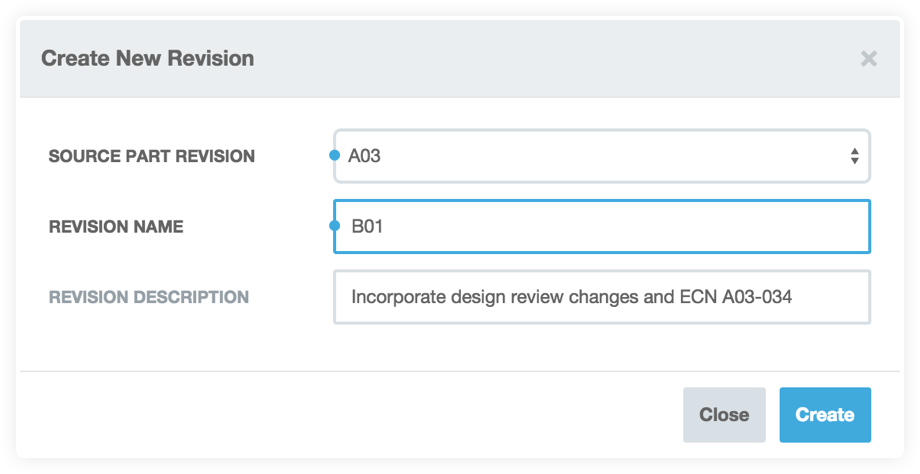Focus the Revision Name input field

602,226
